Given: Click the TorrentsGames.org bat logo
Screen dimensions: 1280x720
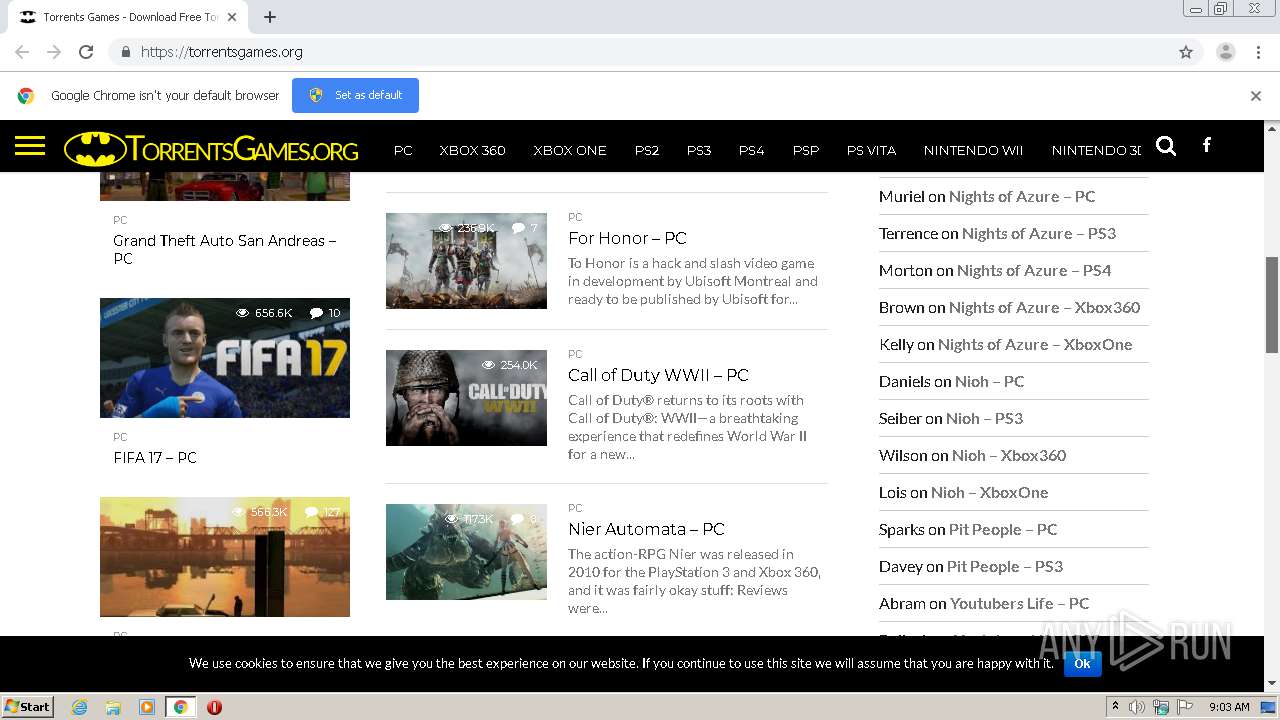Looking at the screenshot, I should pos(211,149).
